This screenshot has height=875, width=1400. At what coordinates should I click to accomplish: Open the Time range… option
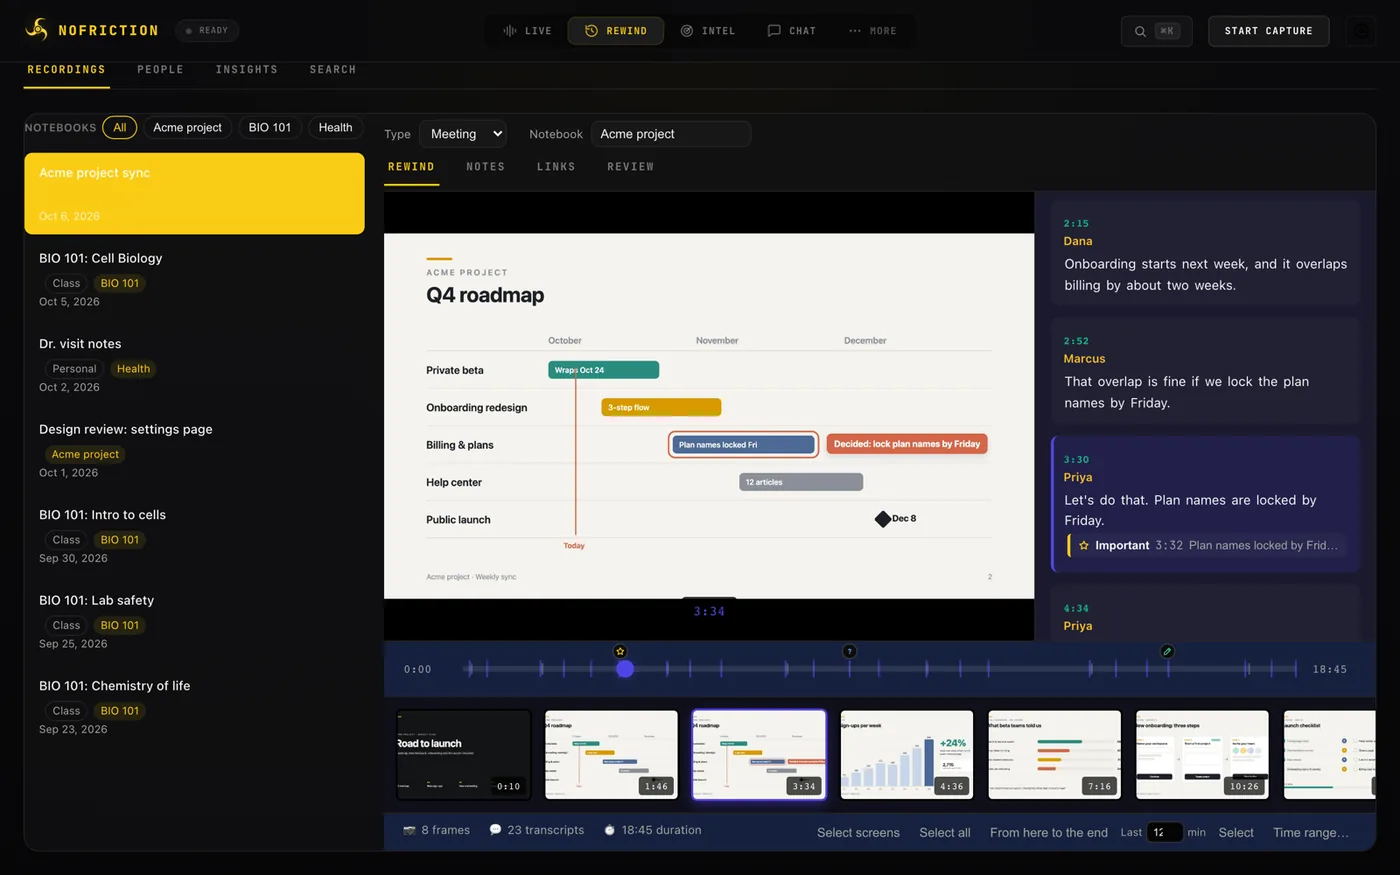1310,832
